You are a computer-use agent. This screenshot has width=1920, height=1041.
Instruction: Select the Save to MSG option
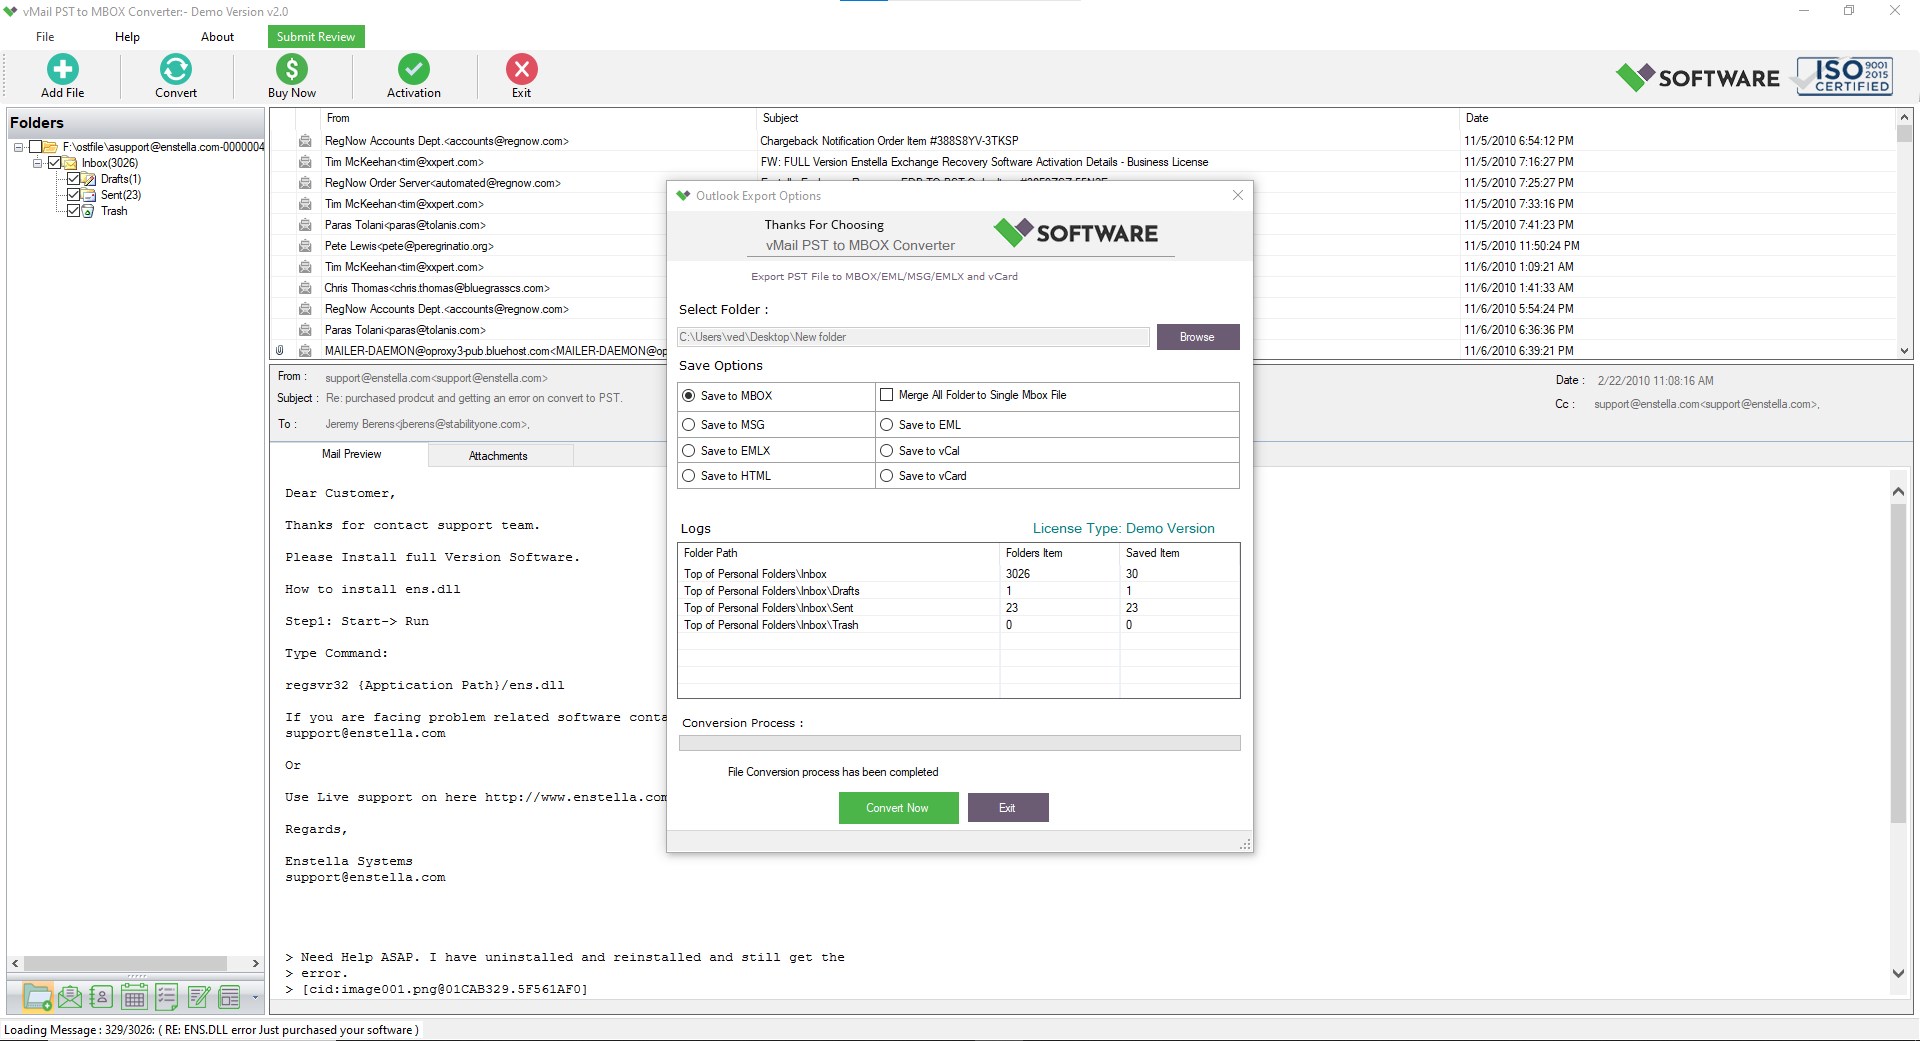(689, 425)
